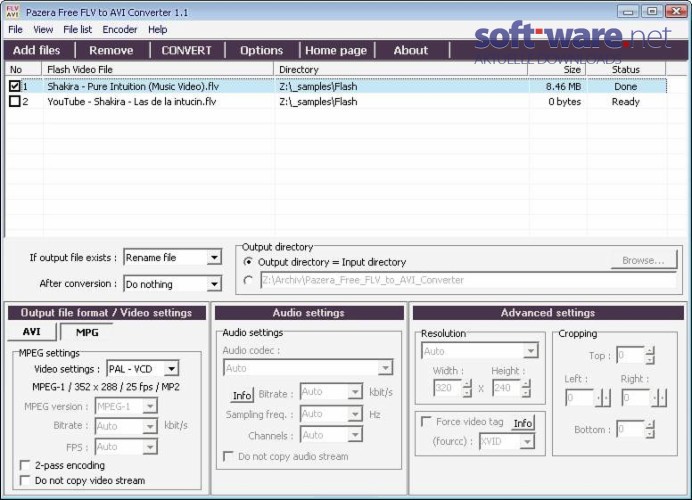Sort by the Status column header

coord(626,69)
